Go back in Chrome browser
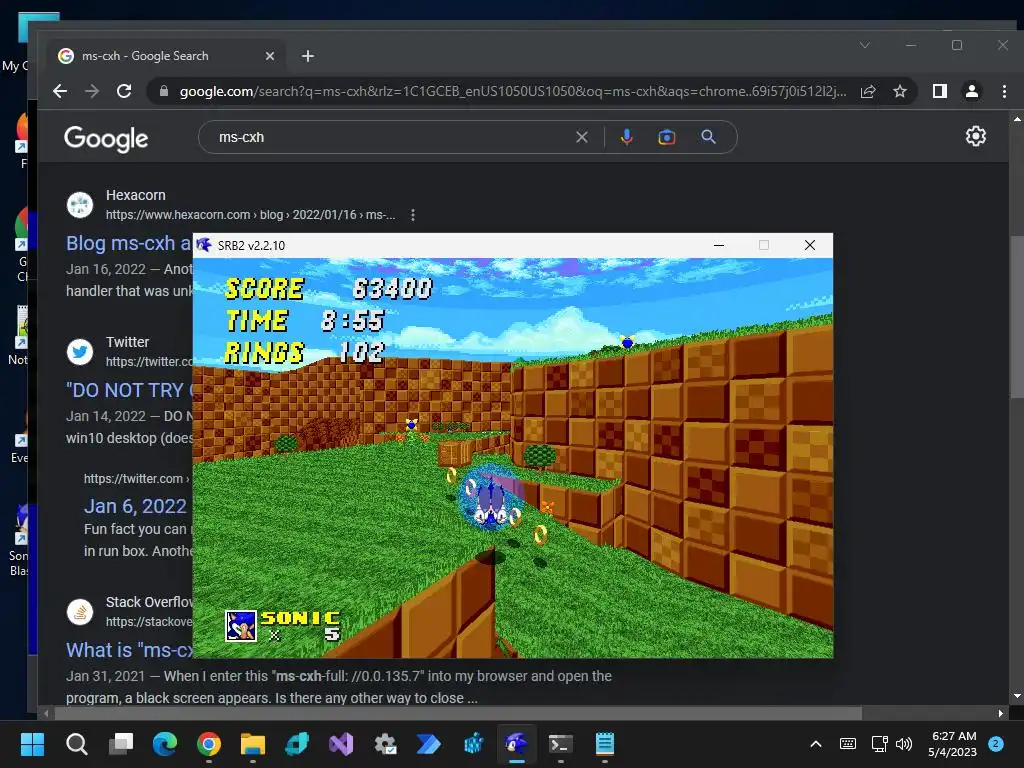This screenshot has height=768, width=1024. 60,91
